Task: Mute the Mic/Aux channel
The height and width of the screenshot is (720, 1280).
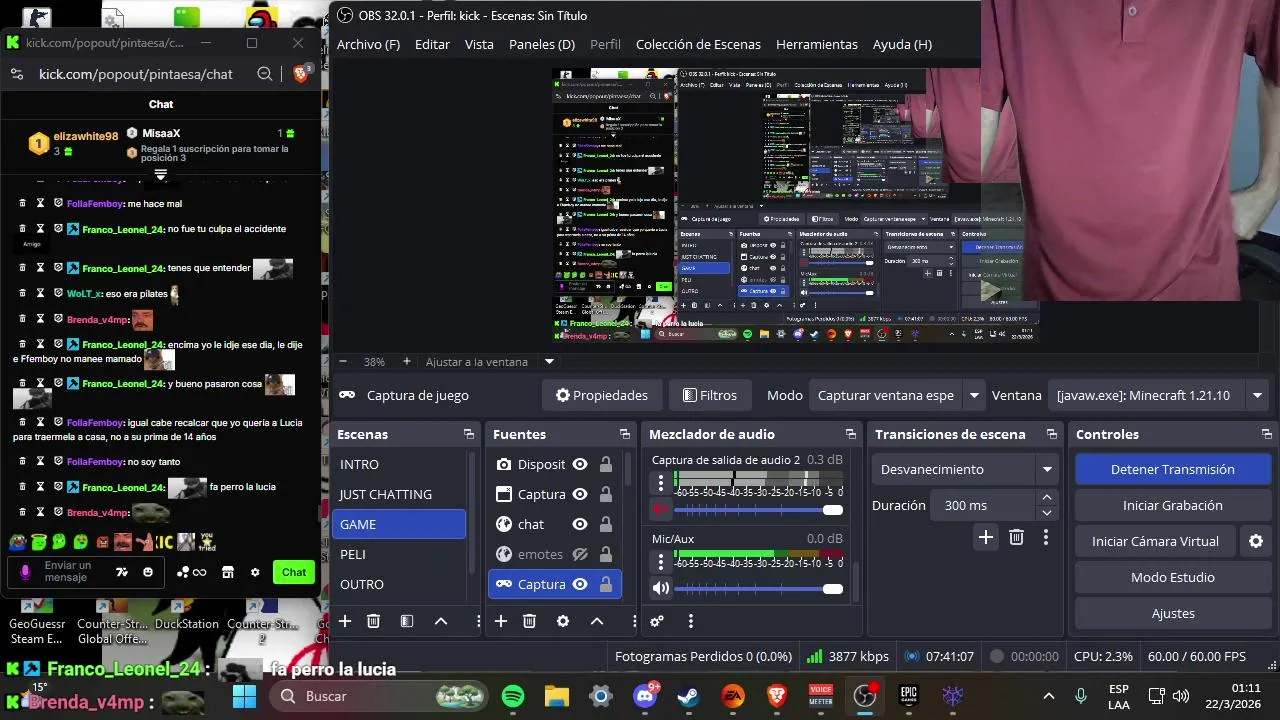Action: click(660, 588)
